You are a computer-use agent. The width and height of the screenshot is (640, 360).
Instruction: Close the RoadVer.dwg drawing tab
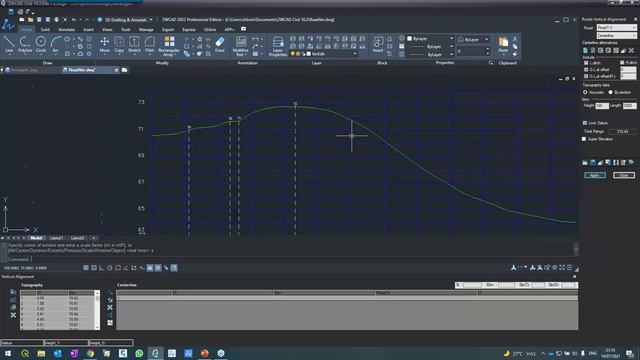tap(116, 70)
